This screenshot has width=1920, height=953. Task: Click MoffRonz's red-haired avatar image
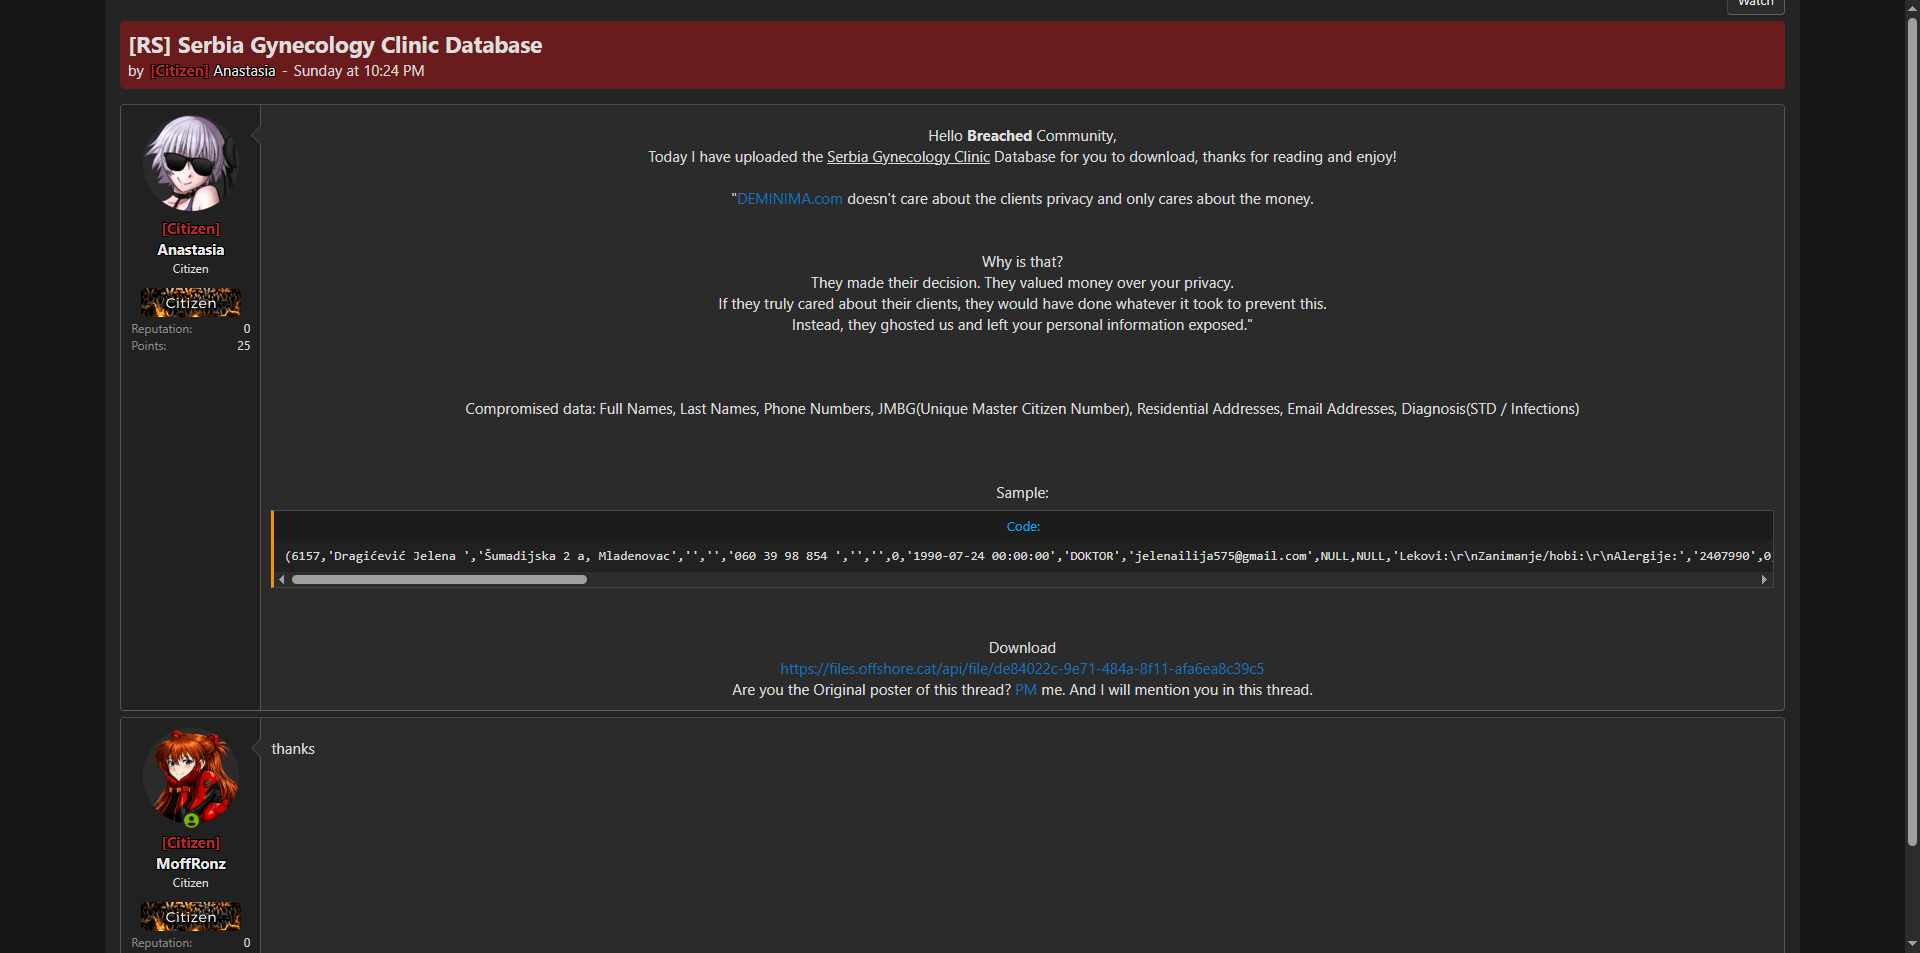coord(190,775)
